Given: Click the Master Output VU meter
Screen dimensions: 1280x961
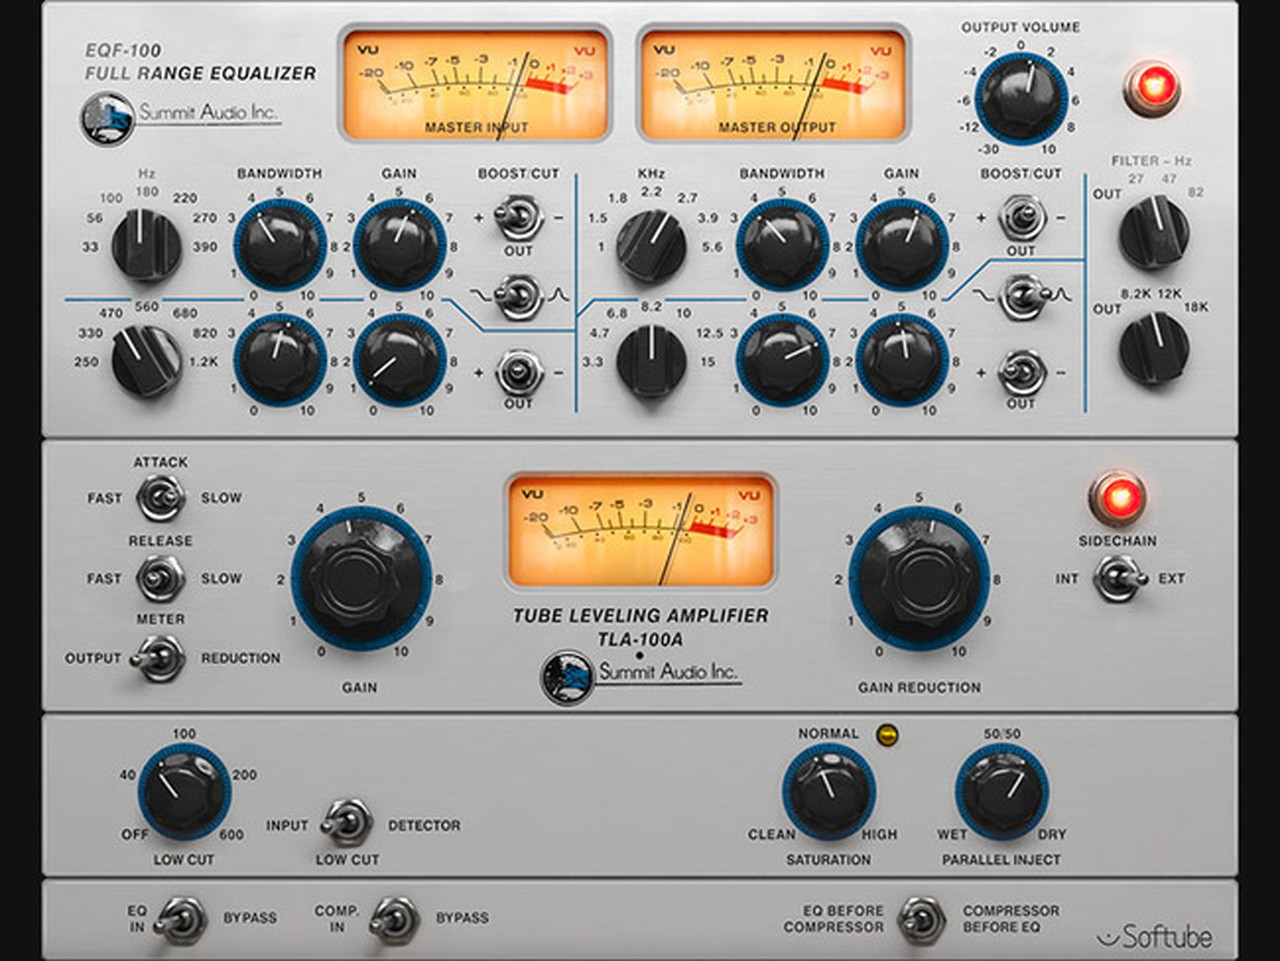Looking at the screenshot, I should point(774,84).
